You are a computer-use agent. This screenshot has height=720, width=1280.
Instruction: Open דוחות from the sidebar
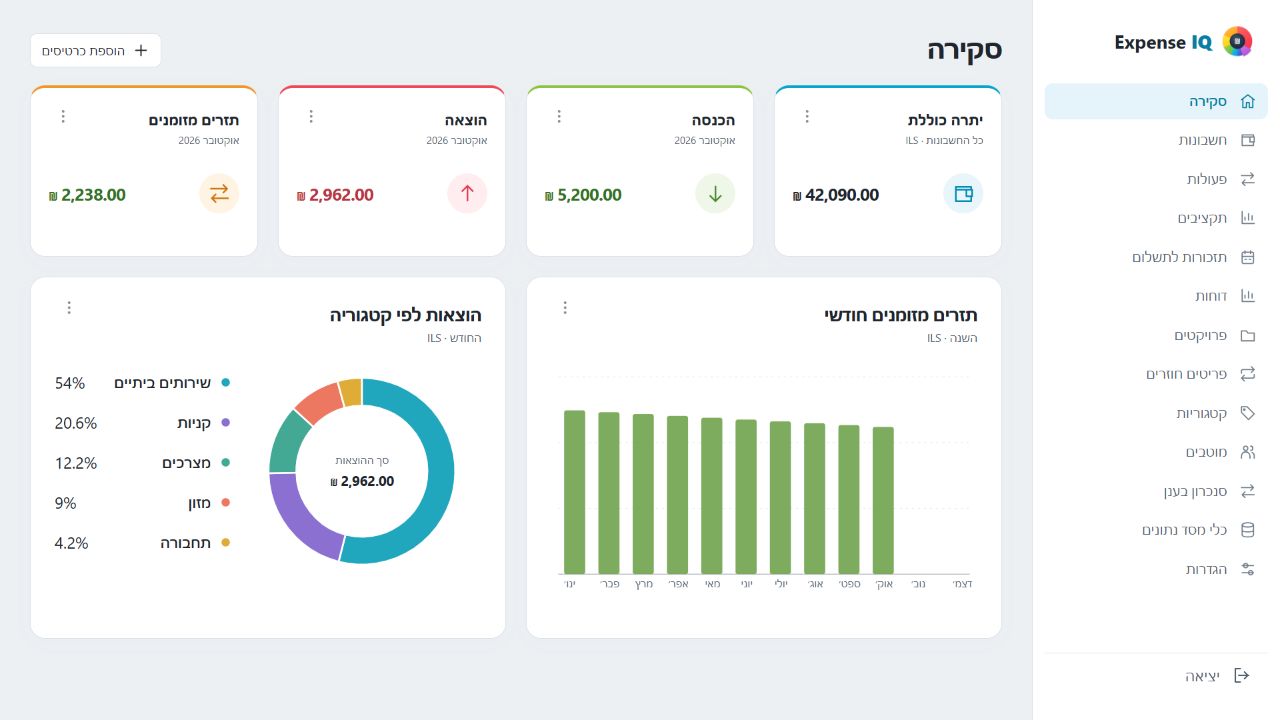[1156, 296]
